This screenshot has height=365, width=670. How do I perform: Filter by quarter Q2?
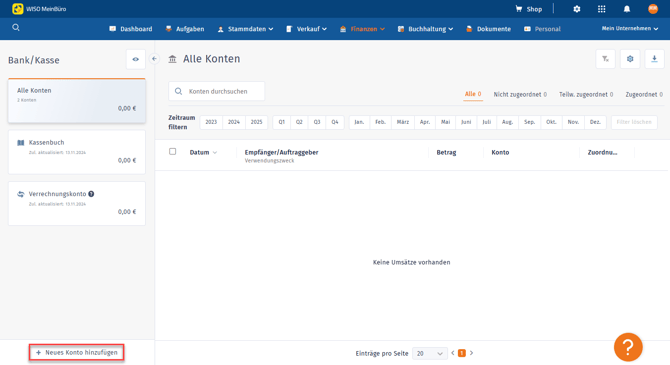point(299,122)
